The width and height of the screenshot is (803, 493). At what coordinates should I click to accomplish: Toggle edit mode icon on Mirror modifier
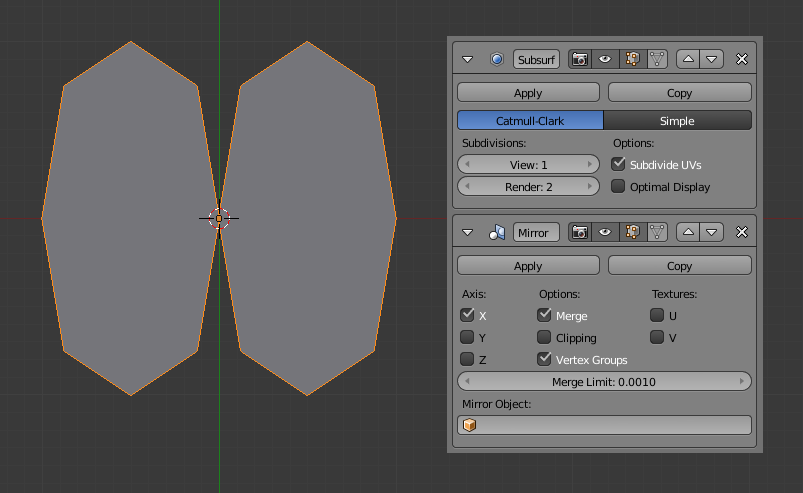631,233
